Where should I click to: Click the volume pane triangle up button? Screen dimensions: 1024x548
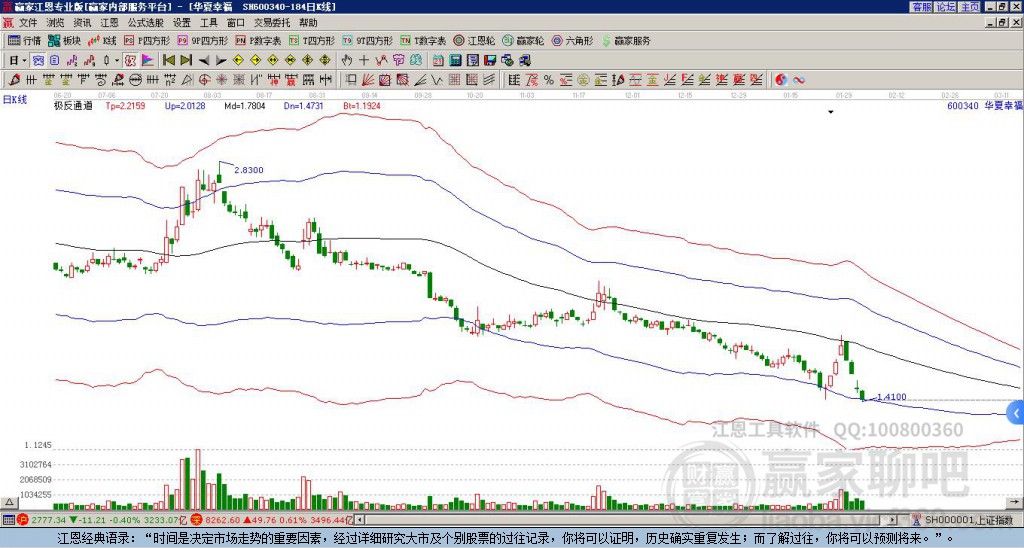tap(9, 502)
